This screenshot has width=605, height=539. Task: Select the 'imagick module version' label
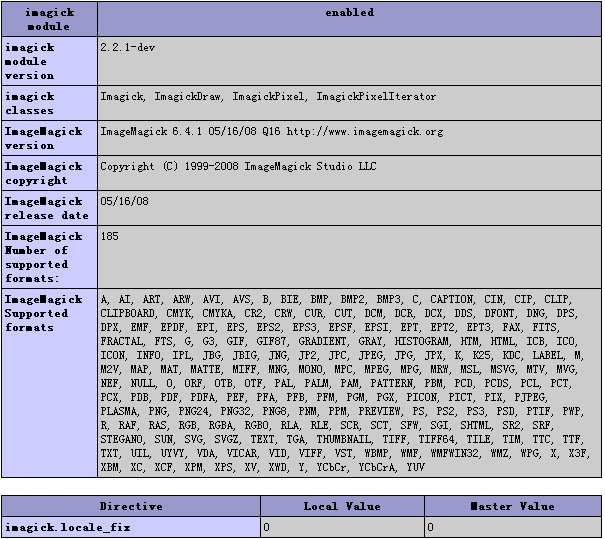49,61
